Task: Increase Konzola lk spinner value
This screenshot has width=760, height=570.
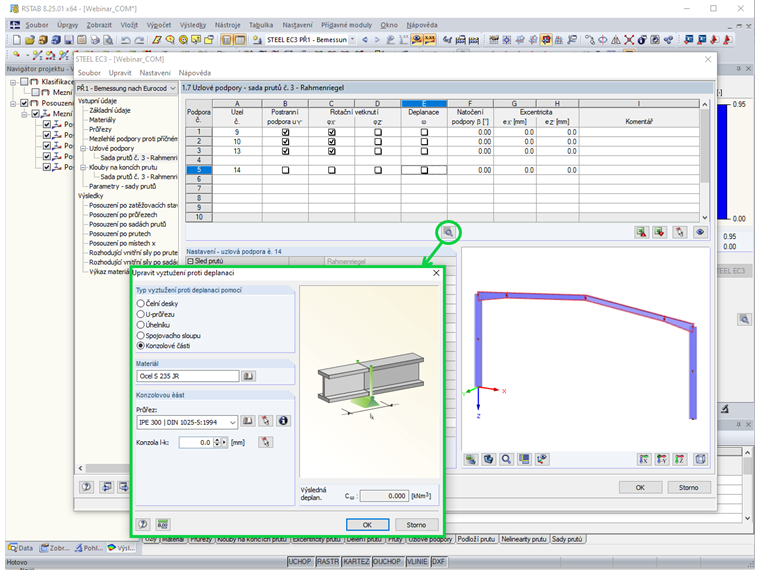Action: click(217, 440)
